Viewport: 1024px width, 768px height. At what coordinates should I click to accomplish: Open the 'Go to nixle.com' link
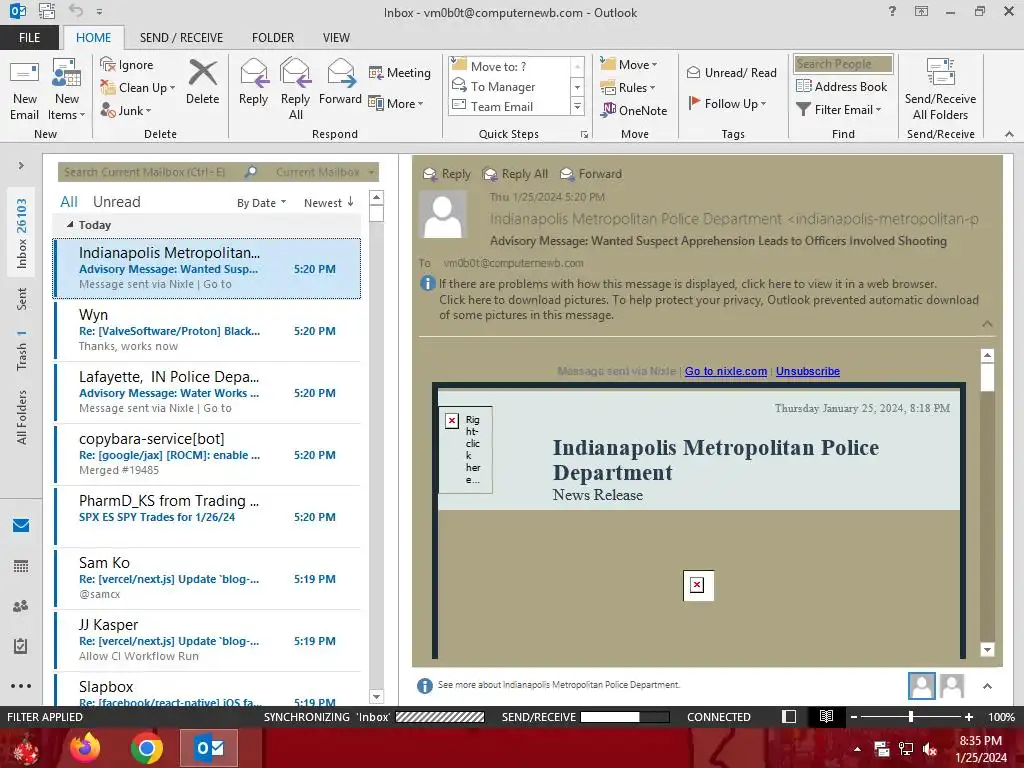[x=726, y=371]
